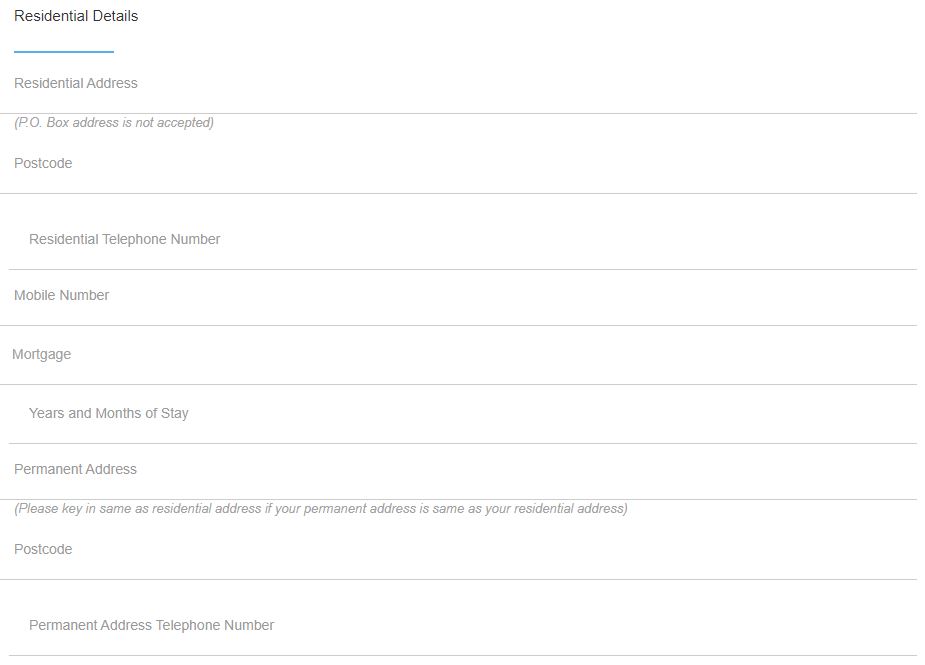This screenshot has width=925, height=665.
Task: Focus the Residential Telephone Number field
Action: tap(460, 240)
